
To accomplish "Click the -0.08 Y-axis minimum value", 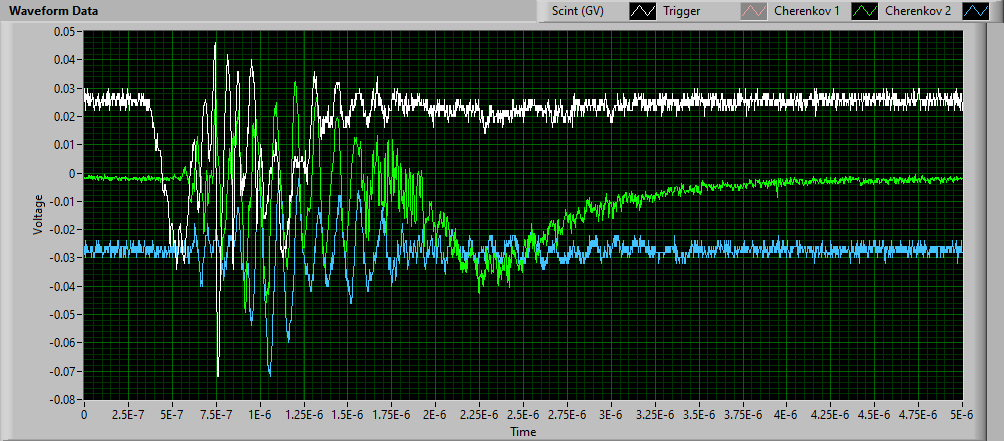I will point(63,399).
